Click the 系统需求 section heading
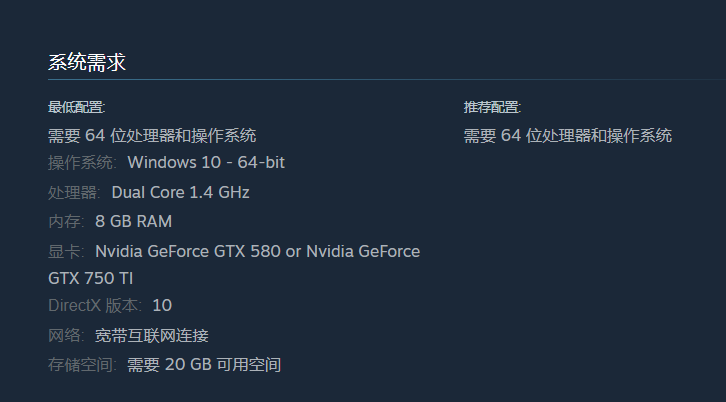The height and width of the screenshot is (402, 726). click(87, 62)
